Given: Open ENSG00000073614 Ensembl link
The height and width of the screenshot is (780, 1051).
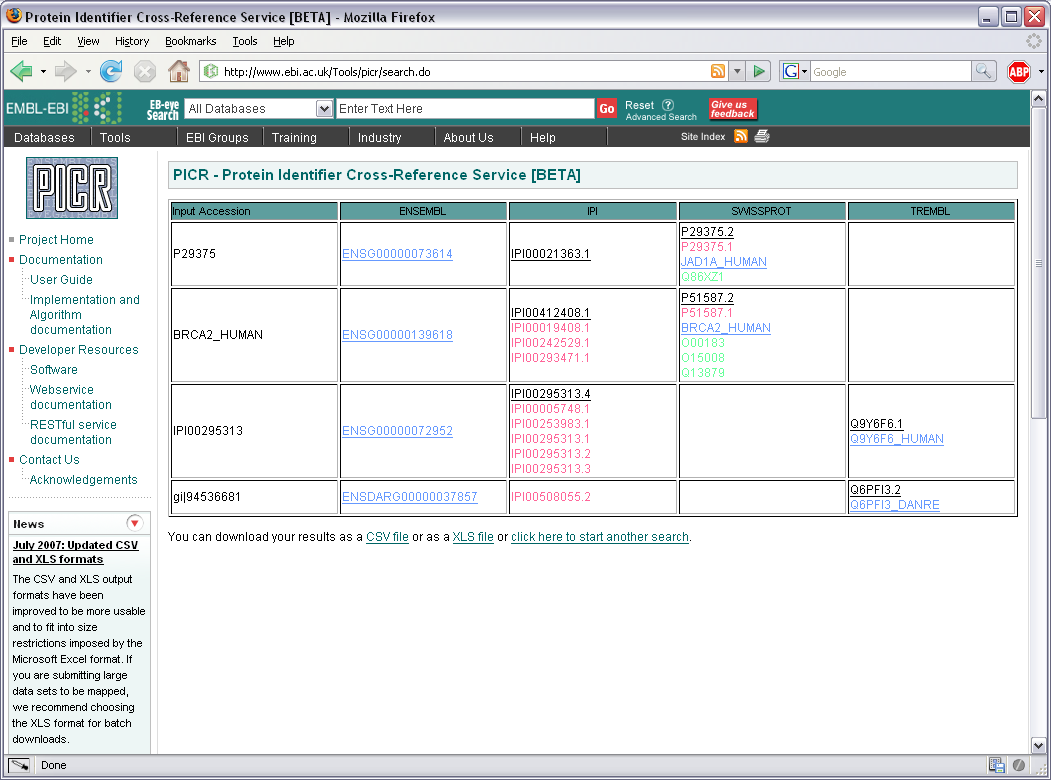Looking at the screenshot, I should coord(397,254).
